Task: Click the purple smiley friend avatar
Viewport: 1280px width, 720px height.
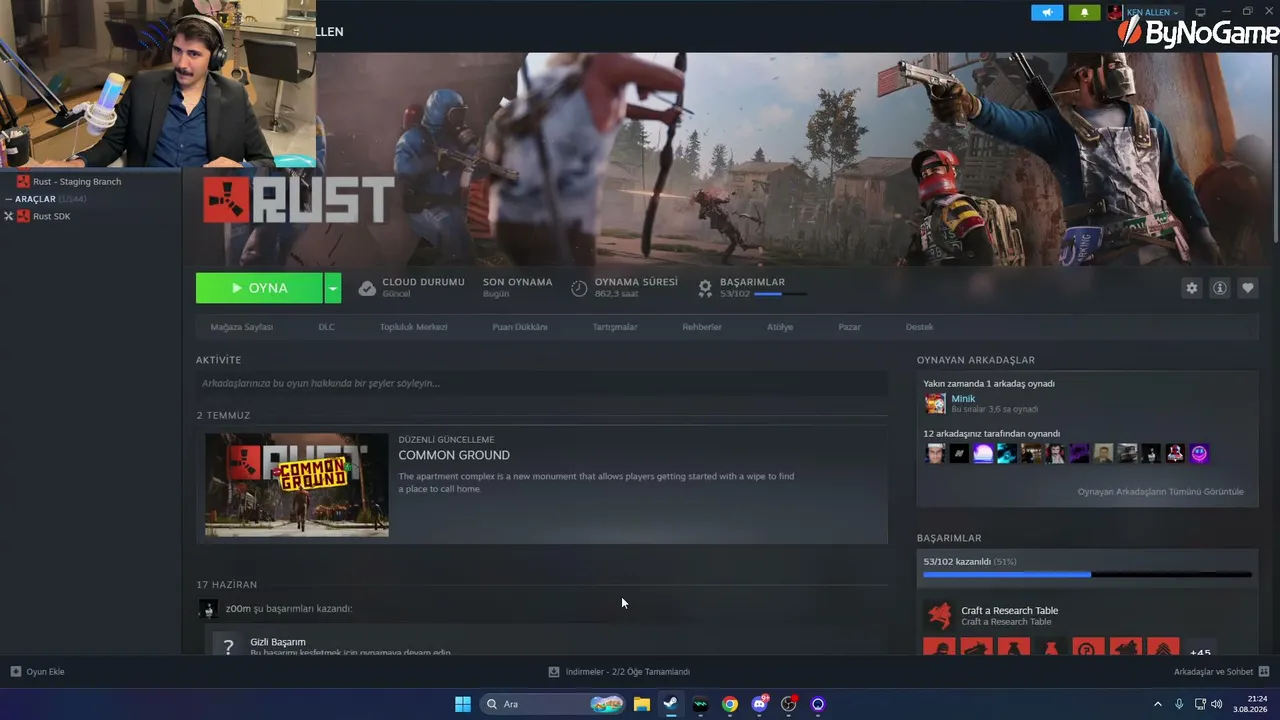Action: (x=1199, y=454)
